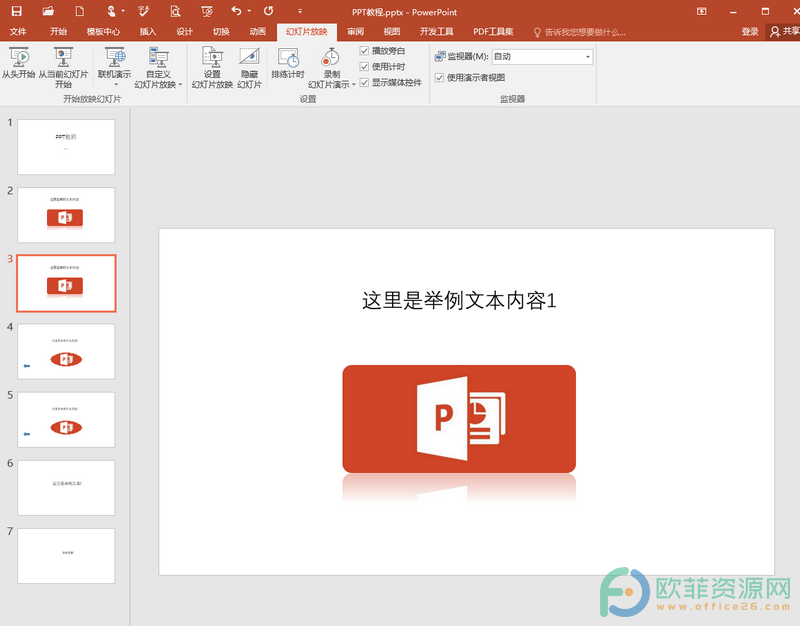Select the 幻灯片放映 (Slide Show) tab
Screen dimensions: 800x626
click(x=307, y=32)
